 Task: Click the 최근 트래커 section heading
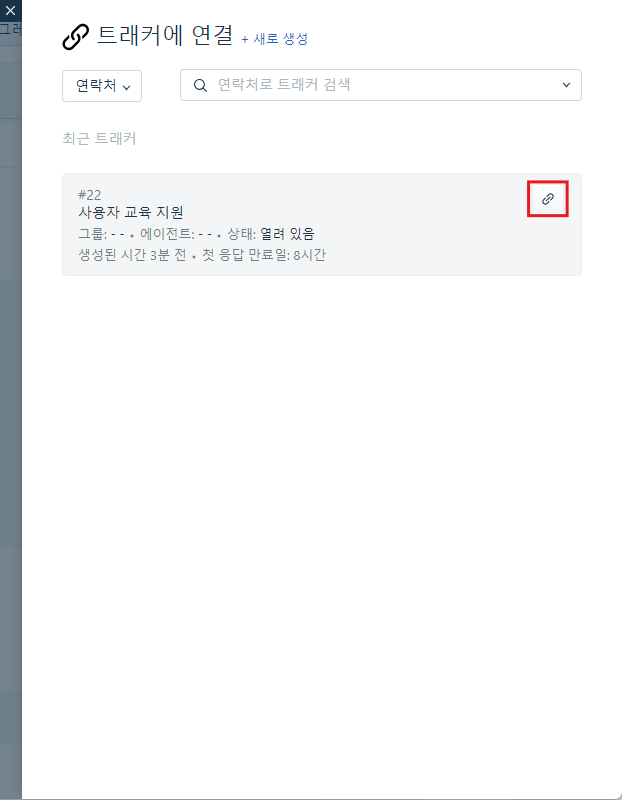click(x=99, y=138)
